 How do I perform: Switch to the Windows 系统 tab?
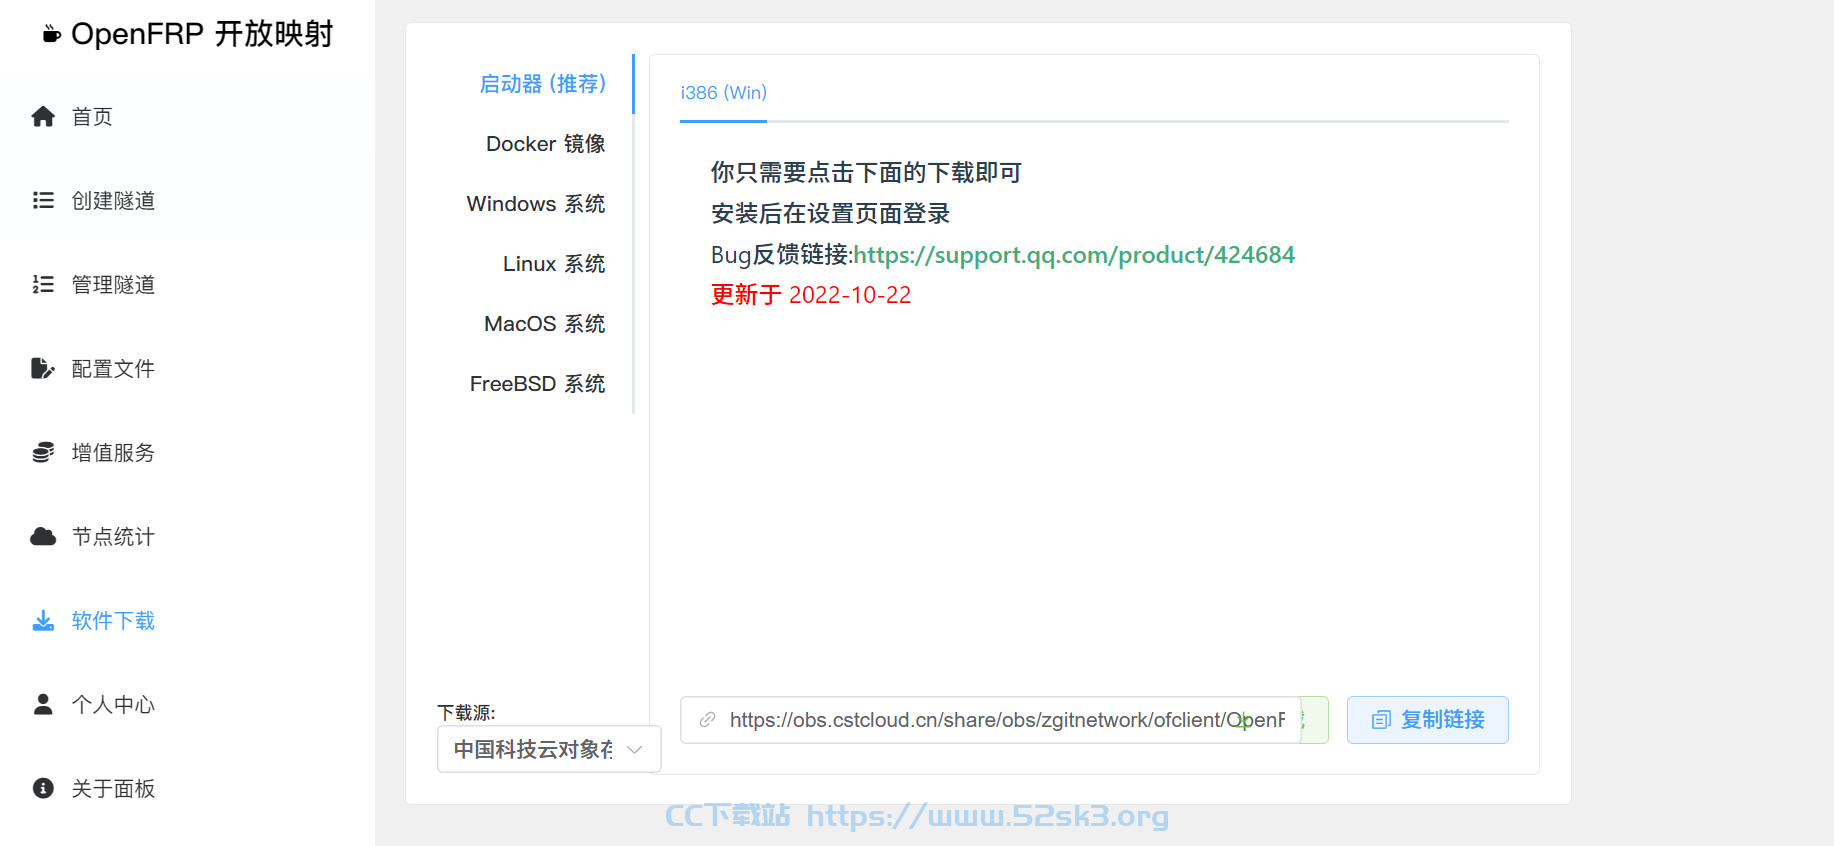point(536,204)
